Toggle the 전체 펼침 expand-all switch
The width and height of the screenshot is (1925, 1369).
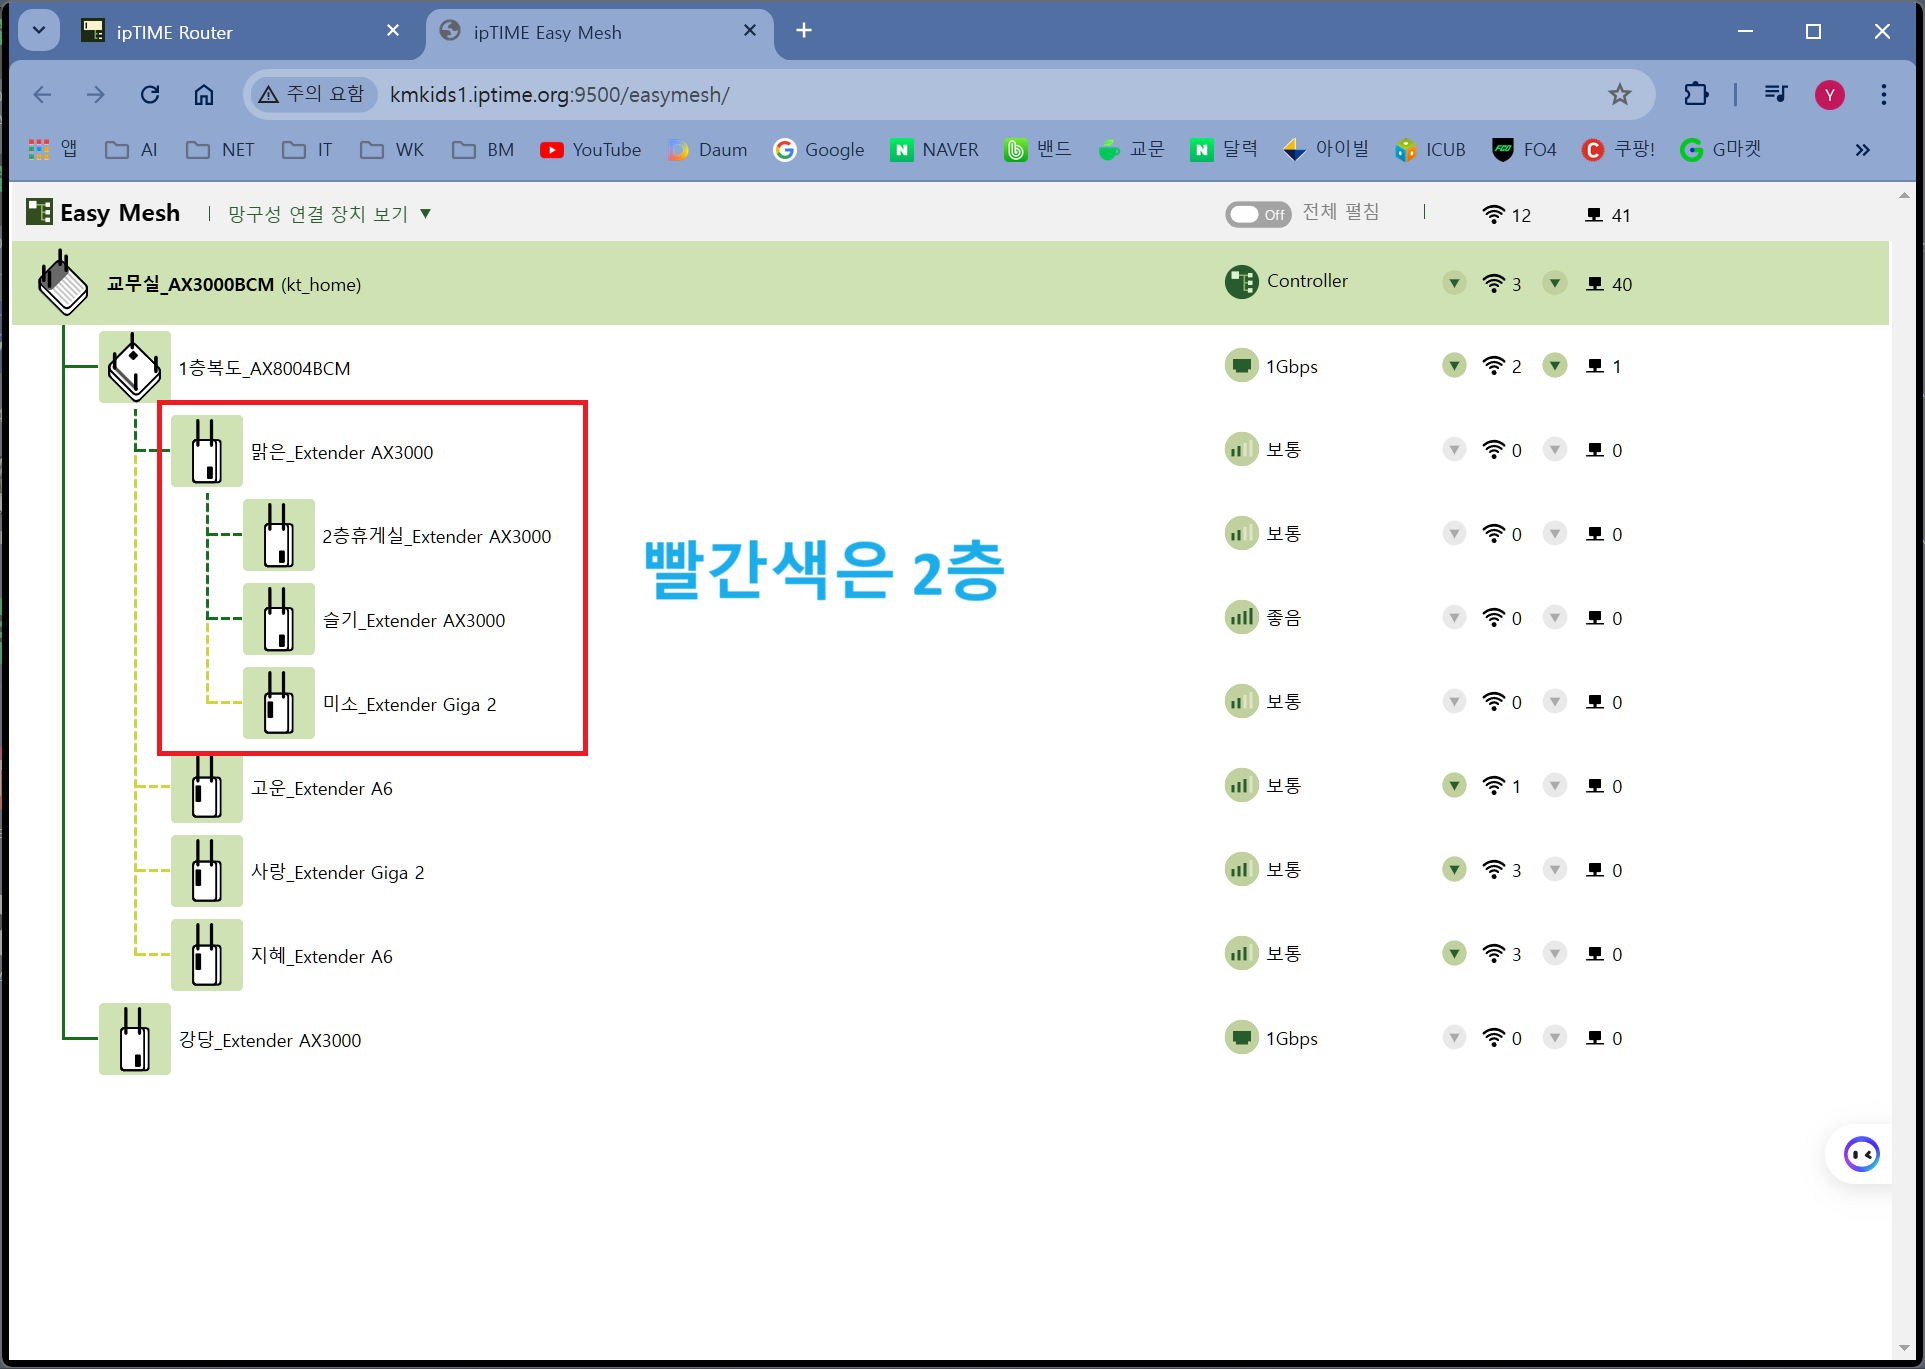[x=1258, y=214]
